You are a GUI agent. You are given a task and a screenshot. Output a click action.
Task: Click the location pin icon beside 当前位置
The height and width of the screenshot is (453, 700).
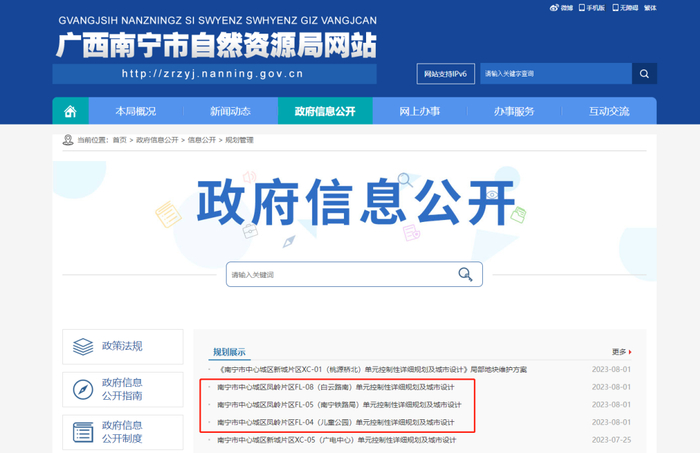[68, 140]
